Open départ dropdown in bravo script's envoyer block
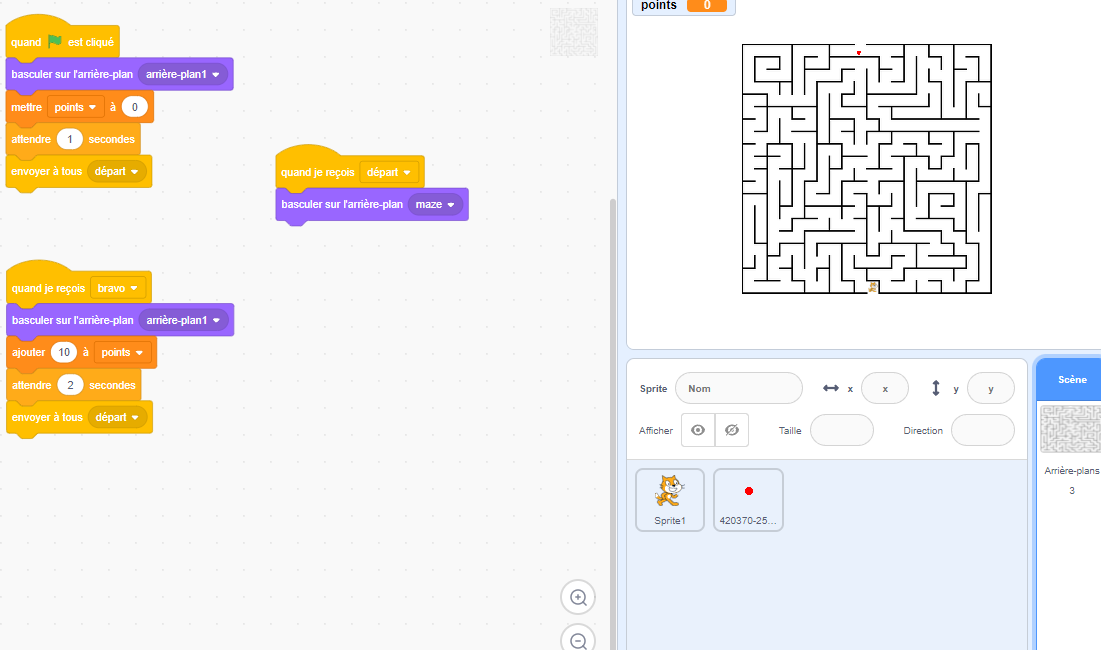Viewport: 1101px width, 650px height. point(117,417)
